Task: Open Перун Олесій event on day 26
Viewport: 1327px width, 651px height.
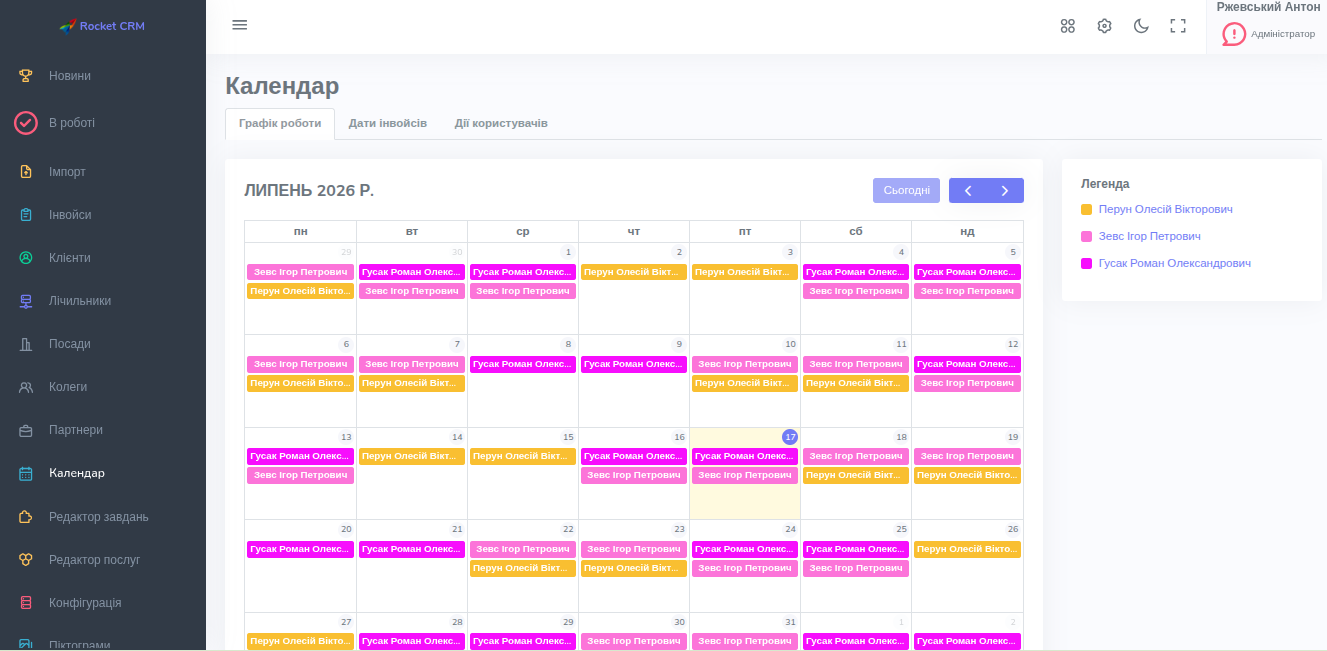Action: click(967, 549)
